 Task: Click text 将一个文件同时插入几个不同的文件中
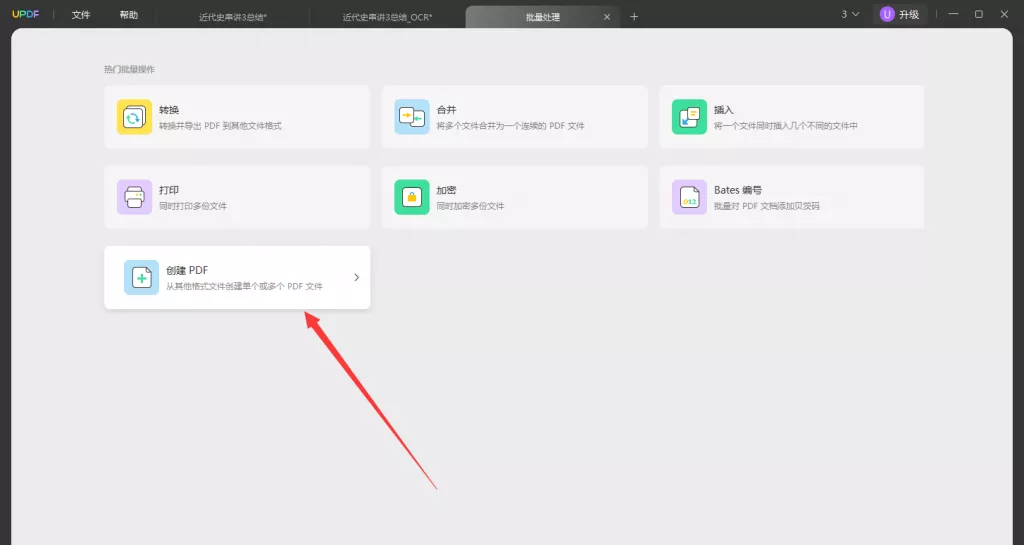(786, 125)
